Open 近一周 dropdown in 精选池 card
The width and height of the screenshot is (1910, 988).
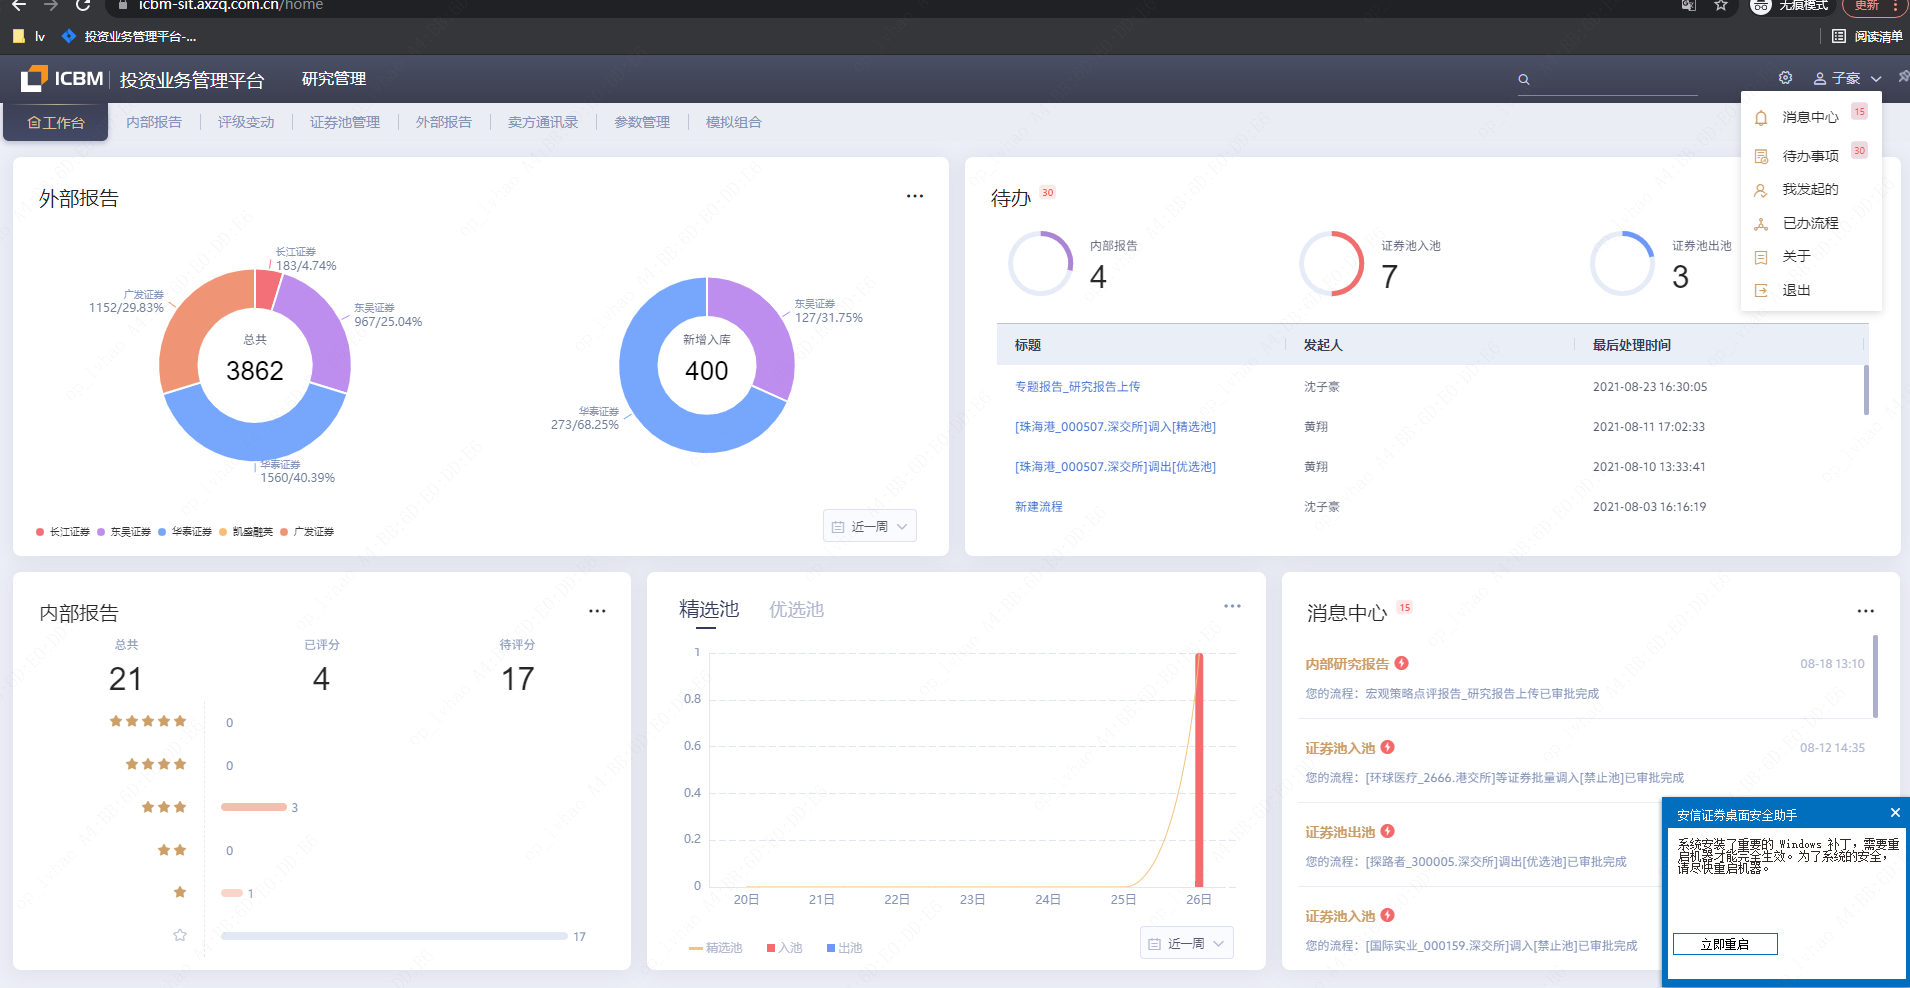1186,943
